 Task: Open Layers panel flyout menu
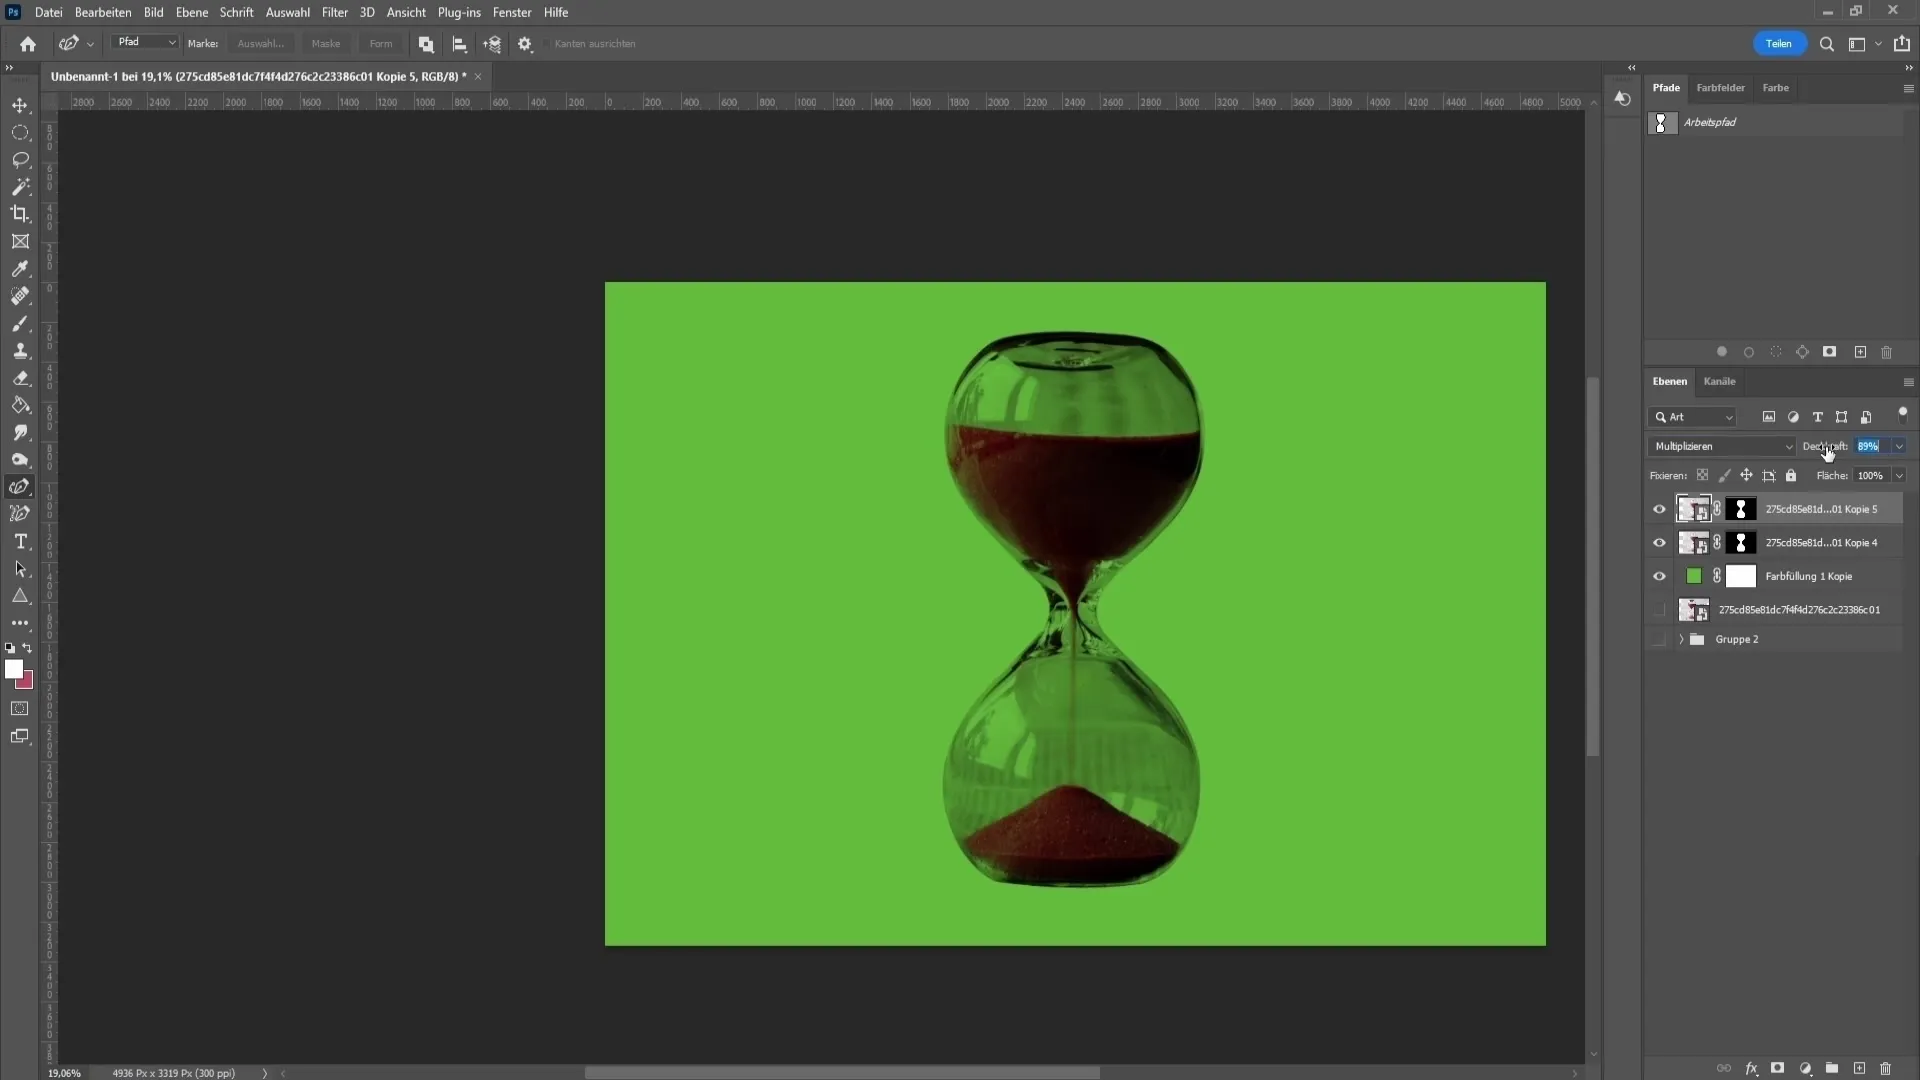point(1908,382)
